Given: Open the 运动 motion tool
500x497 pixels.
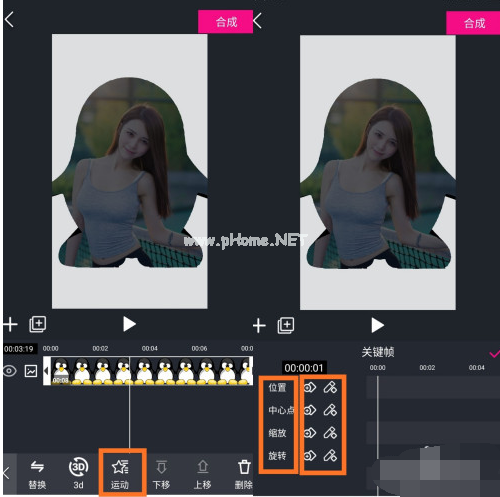Looking at the screenshot, I should [x=120, y=474].
